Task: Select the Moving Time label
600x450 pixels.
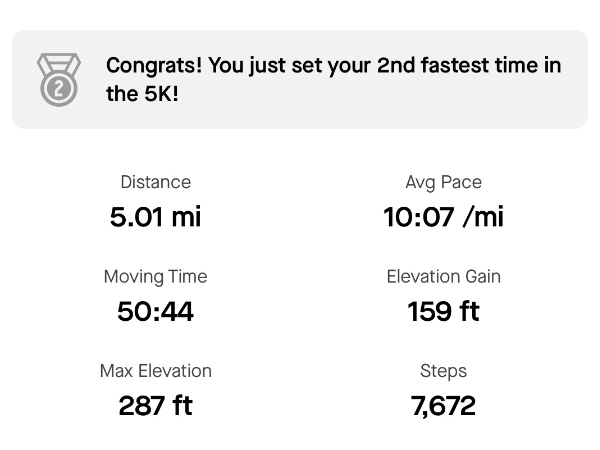Action: 155,277
